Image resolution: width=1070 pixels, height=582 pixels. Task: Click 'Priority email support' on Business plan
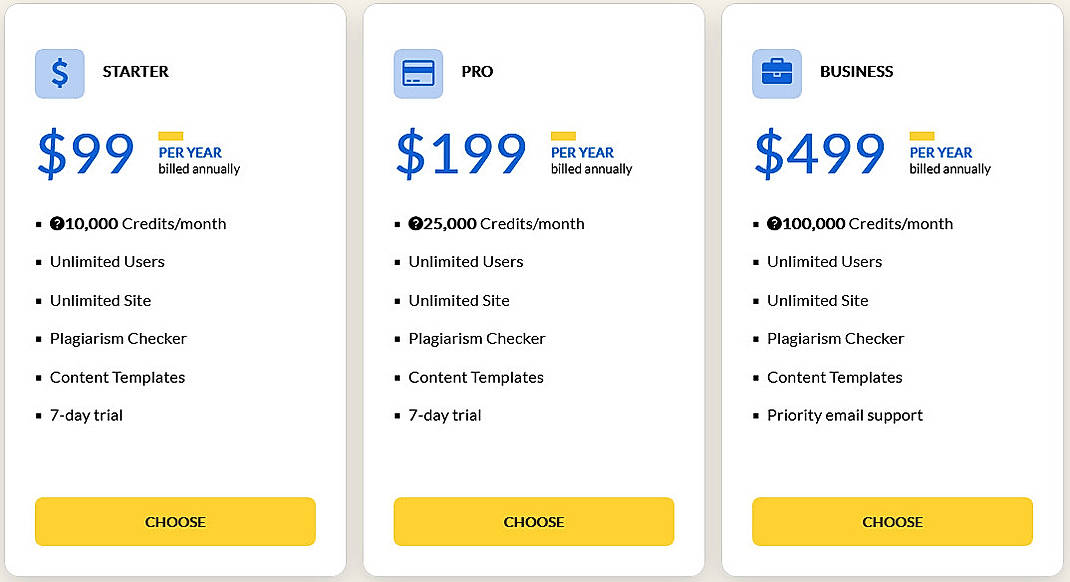[845, 415]
